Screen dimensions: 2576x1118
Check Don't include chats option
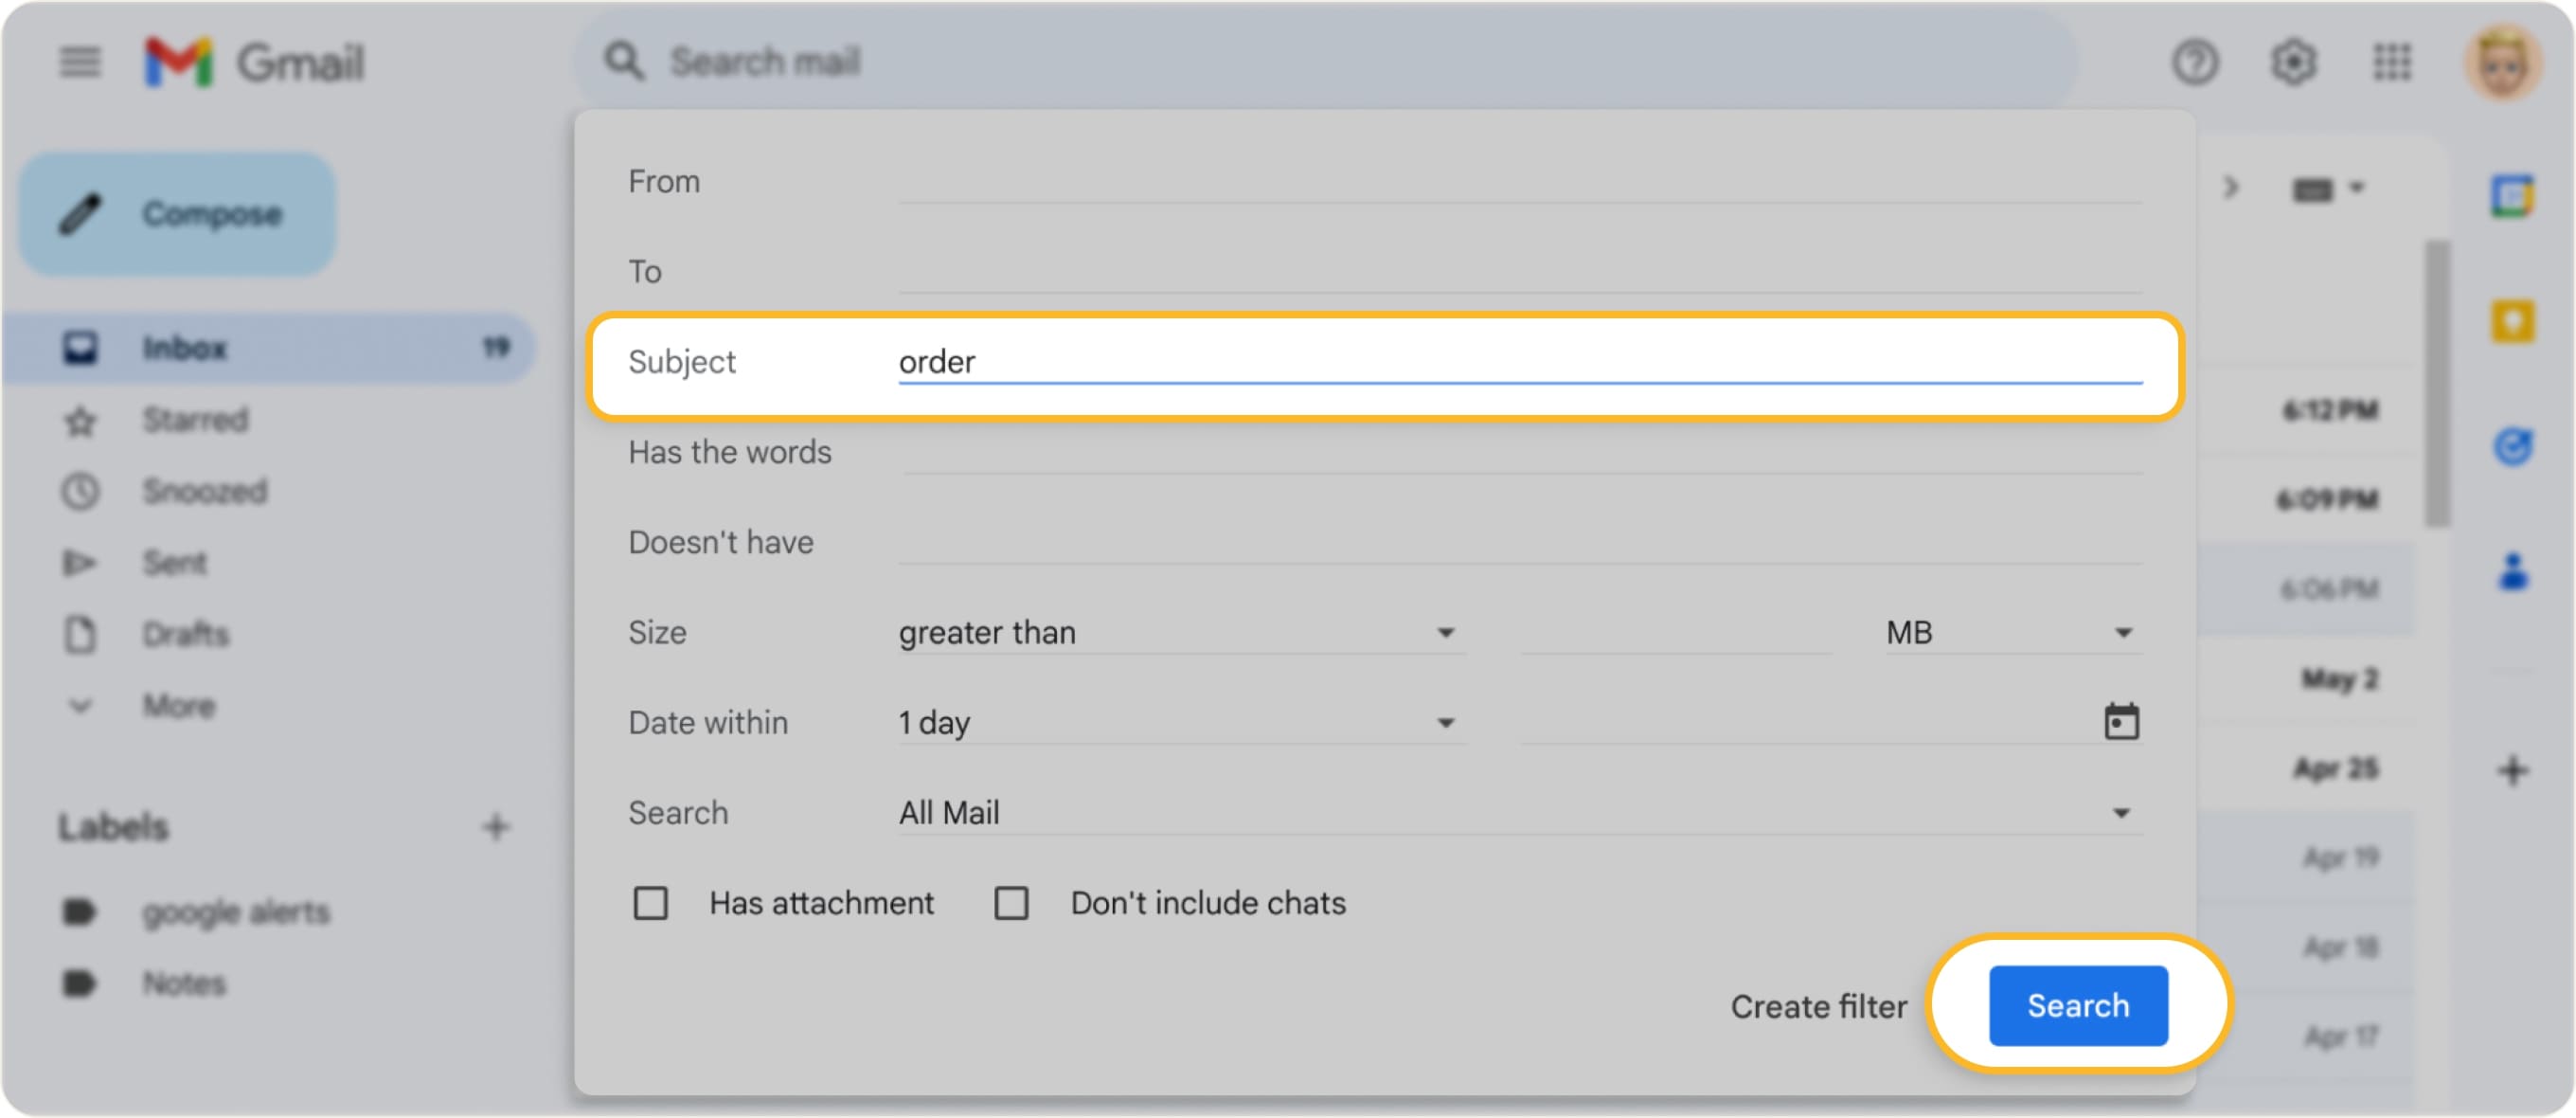pyautogui.click(x=1013, y=902)
